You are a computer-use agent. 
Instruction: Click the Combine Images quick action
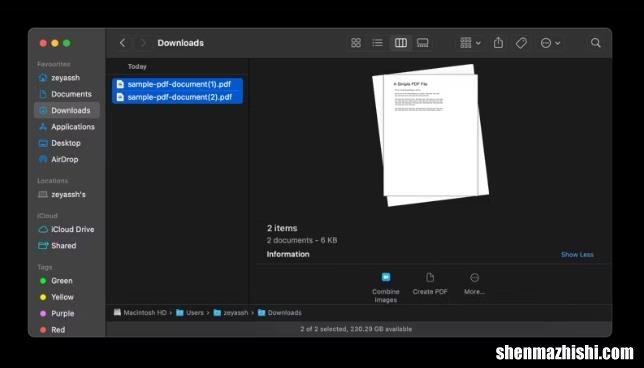click(385, 288)
